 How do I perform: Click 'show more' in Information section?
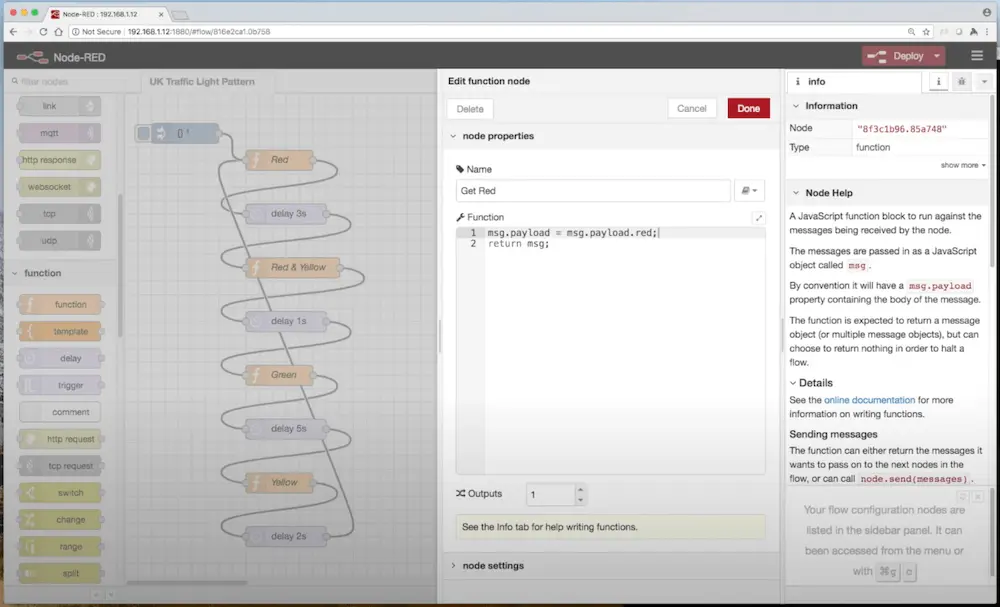click(x=962, y=165)
